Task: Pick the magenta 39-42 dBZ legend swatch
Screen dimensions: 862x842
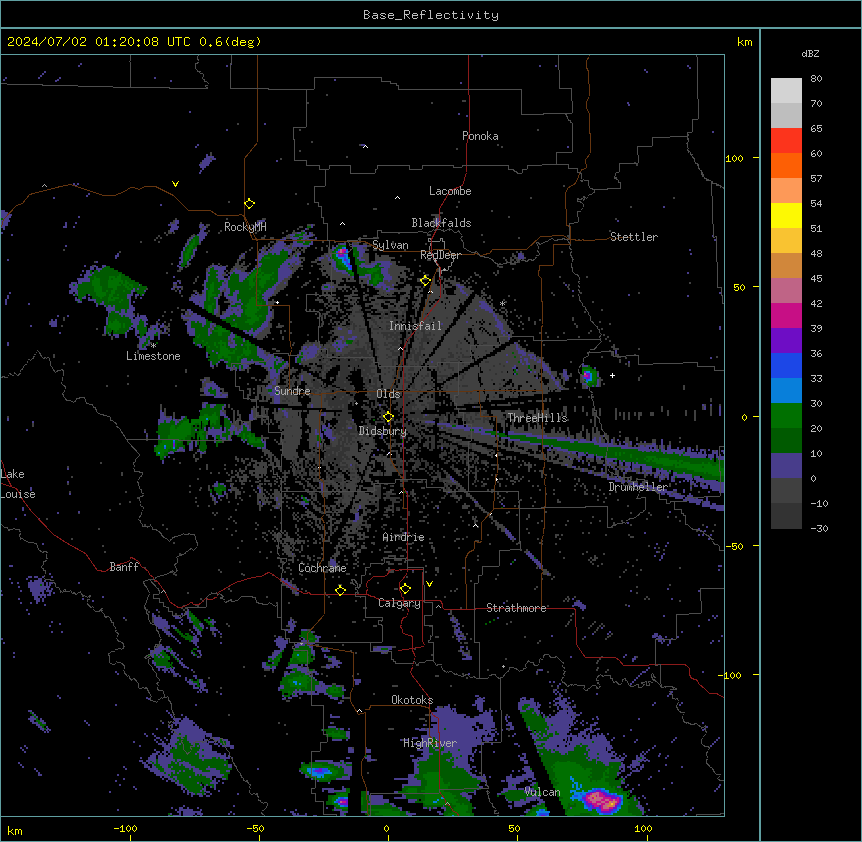Action: [x=786, y=315]
